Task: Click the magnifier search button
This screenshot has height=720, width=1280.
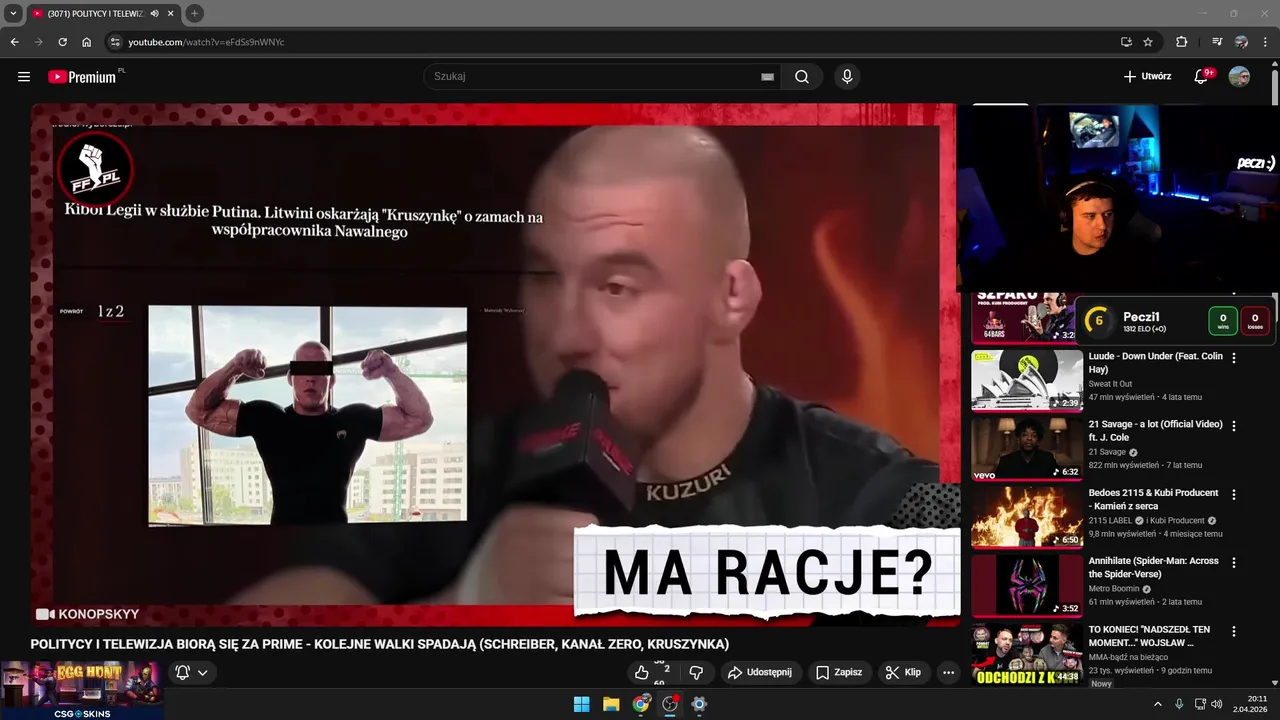Action: (x=802, y=77)
